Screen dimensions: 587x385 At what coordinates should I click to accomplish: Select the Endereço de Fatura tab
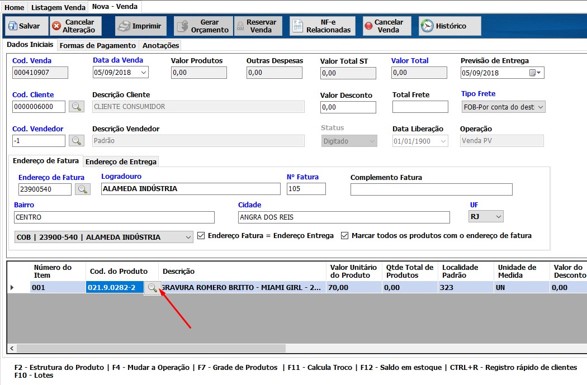click(46, 161)
